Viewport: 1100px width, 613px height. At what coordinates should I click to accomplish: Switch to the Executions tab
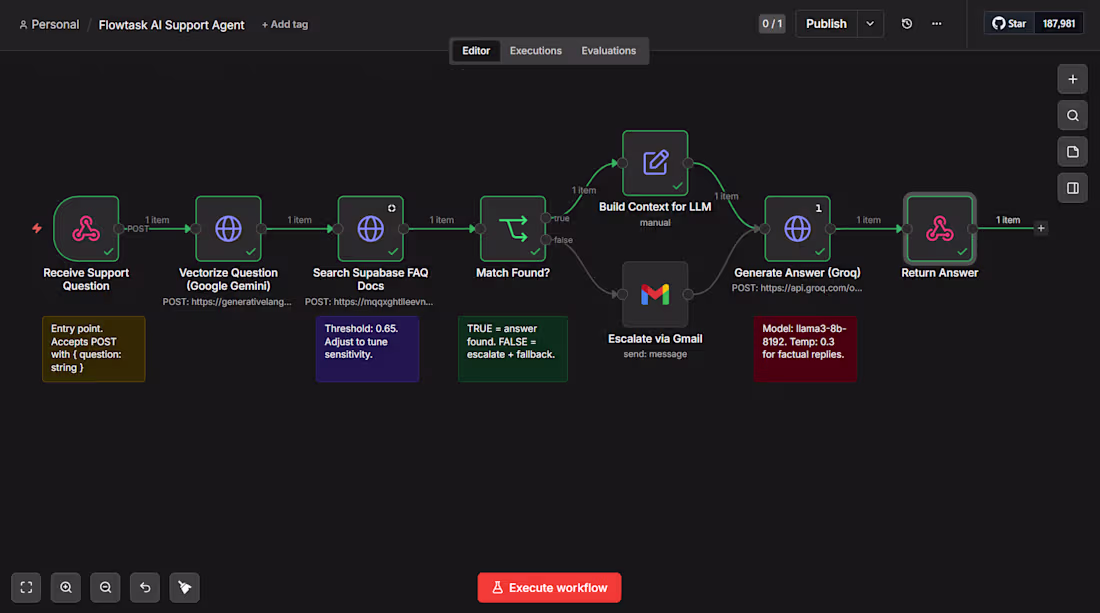[x=536, y=50]
